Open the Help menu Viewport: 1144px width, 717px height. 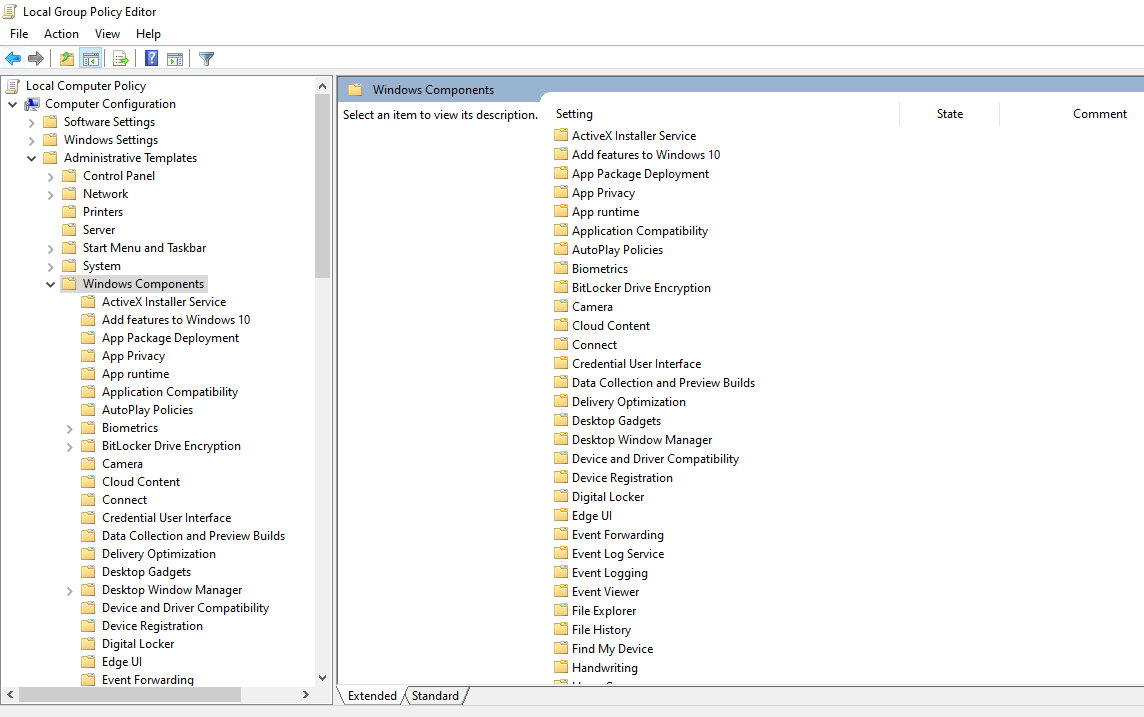148,34
